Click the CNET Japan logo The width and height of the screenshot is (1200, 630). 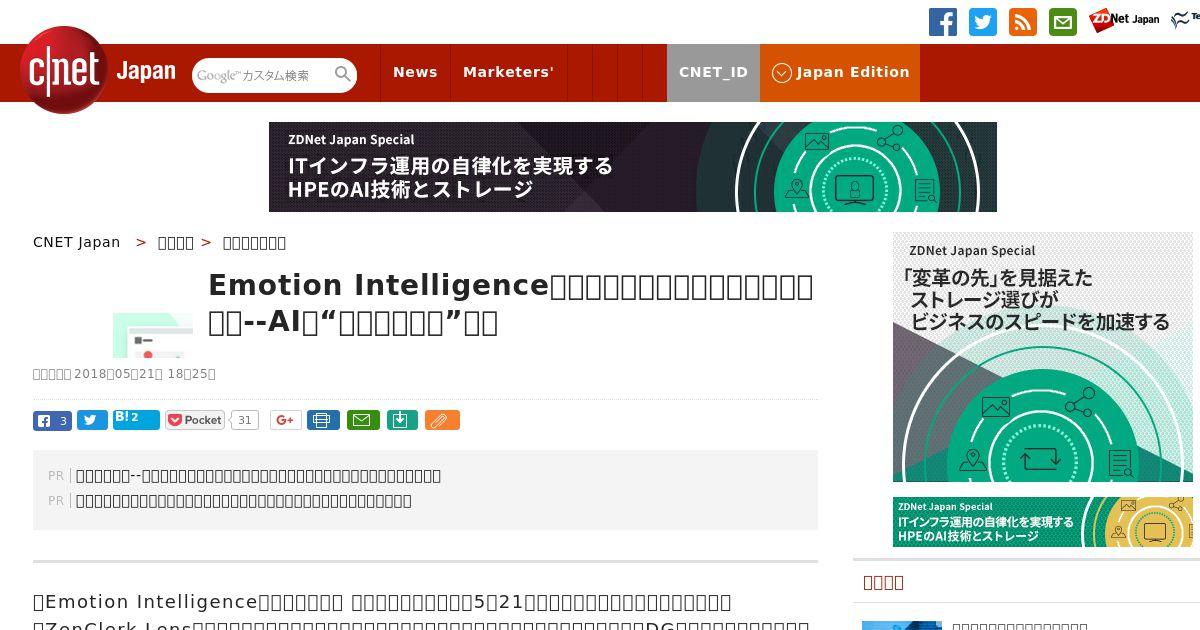[x=98, y=70]
